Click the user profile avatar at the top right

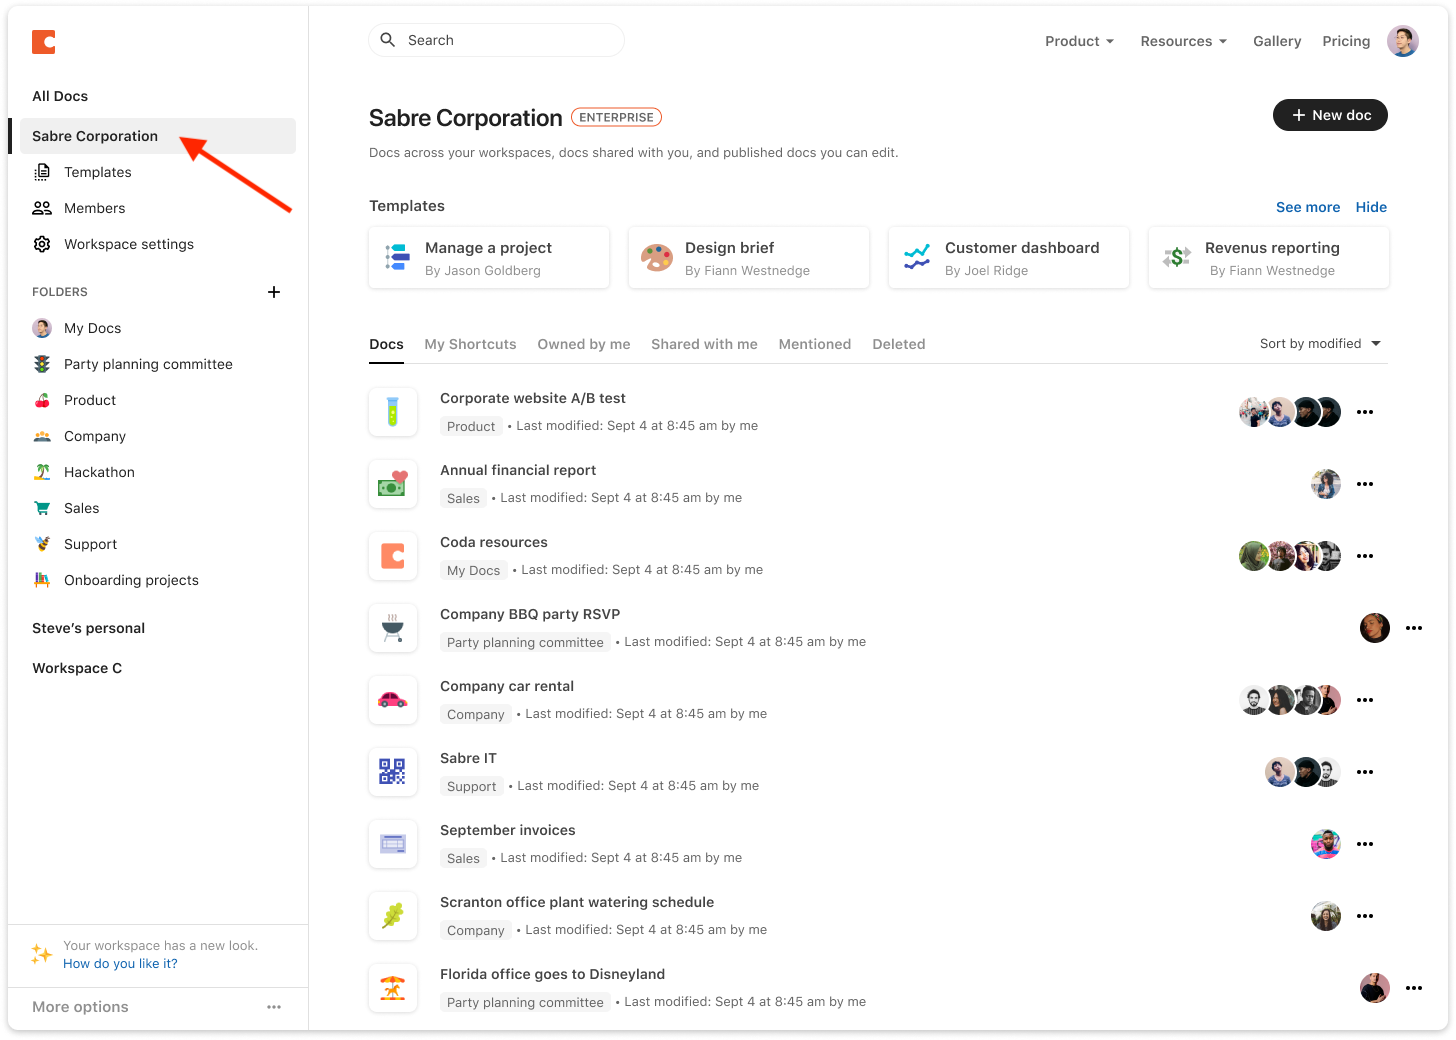coord(1402,41)
